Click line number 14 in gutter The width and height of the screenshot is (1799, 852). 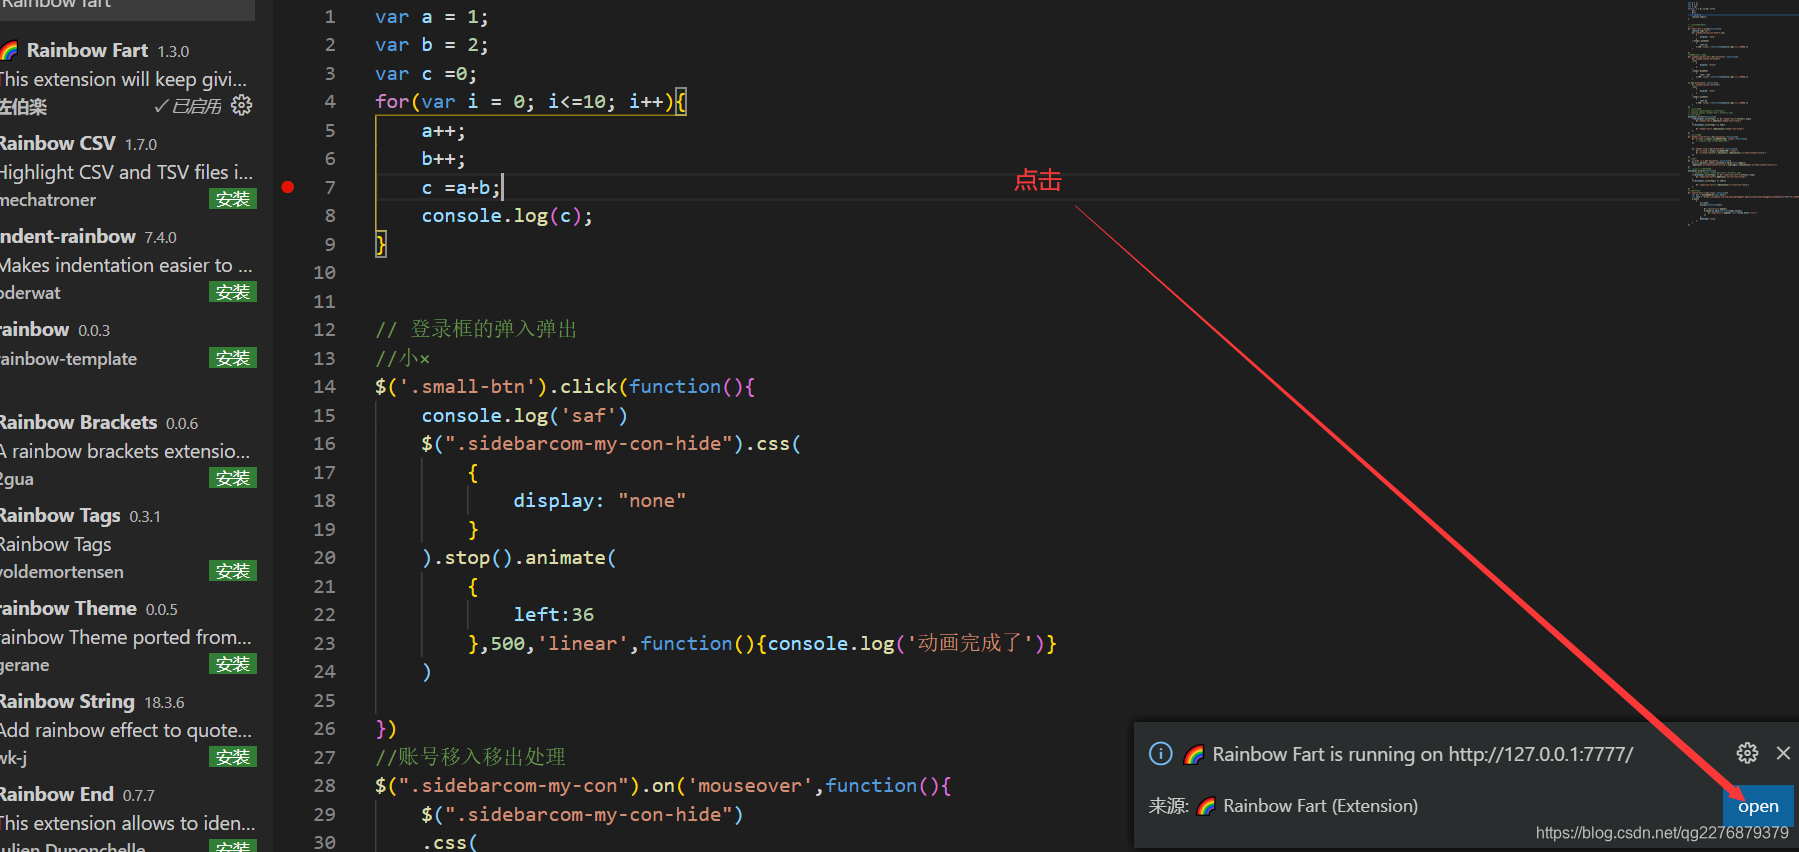pos(324,386)
